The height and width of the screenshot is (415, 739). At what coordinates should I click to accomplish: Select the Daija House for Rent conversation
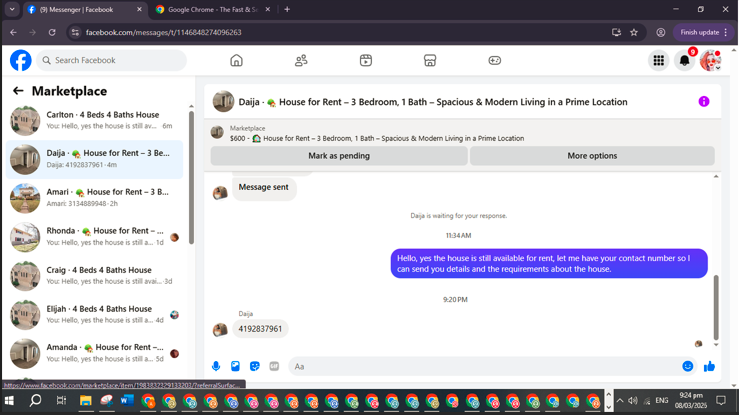tap(94, 159)
